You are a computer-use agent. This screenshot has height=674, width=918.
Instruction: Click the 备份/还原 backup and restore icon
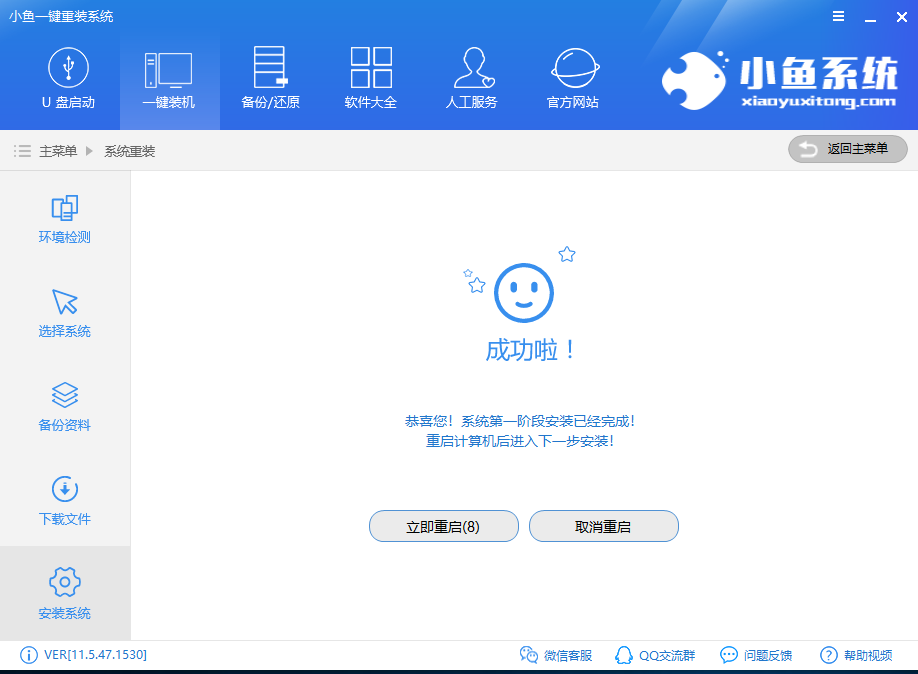pyautogui.click(x=269, y=78)
